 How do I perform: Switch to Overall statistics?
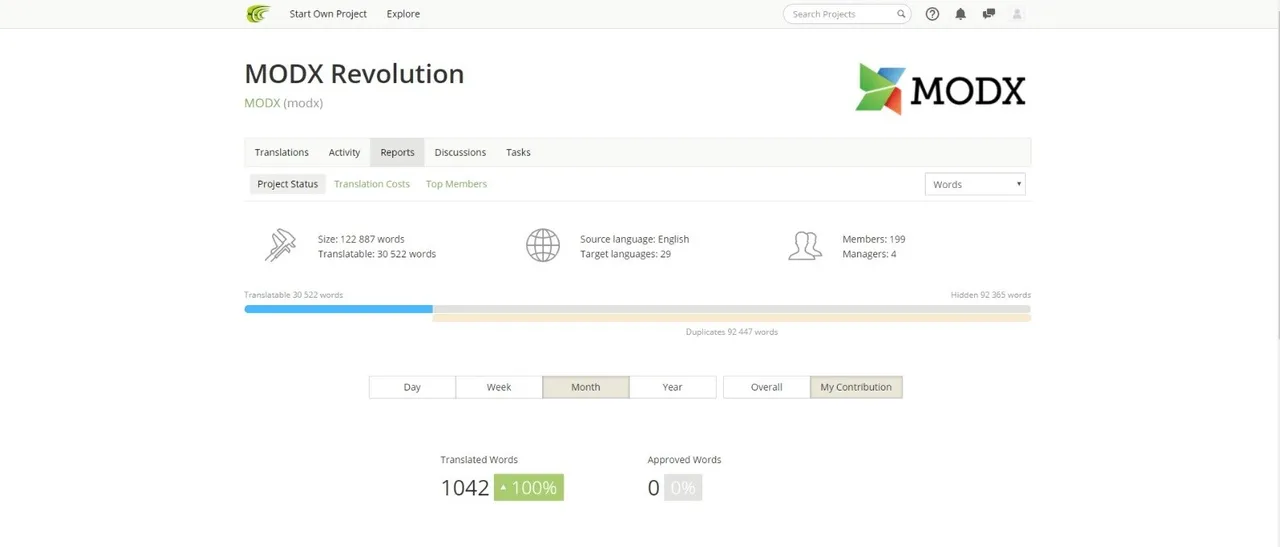click(x=767, y=387)
